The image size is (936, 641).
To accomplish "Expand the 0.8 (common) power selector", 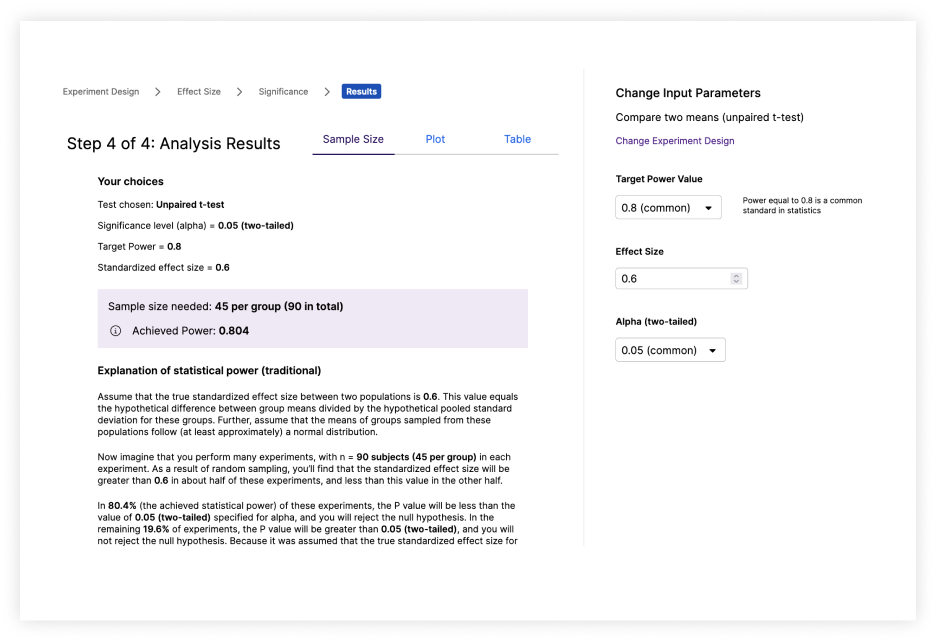I will tap(668, 207).
